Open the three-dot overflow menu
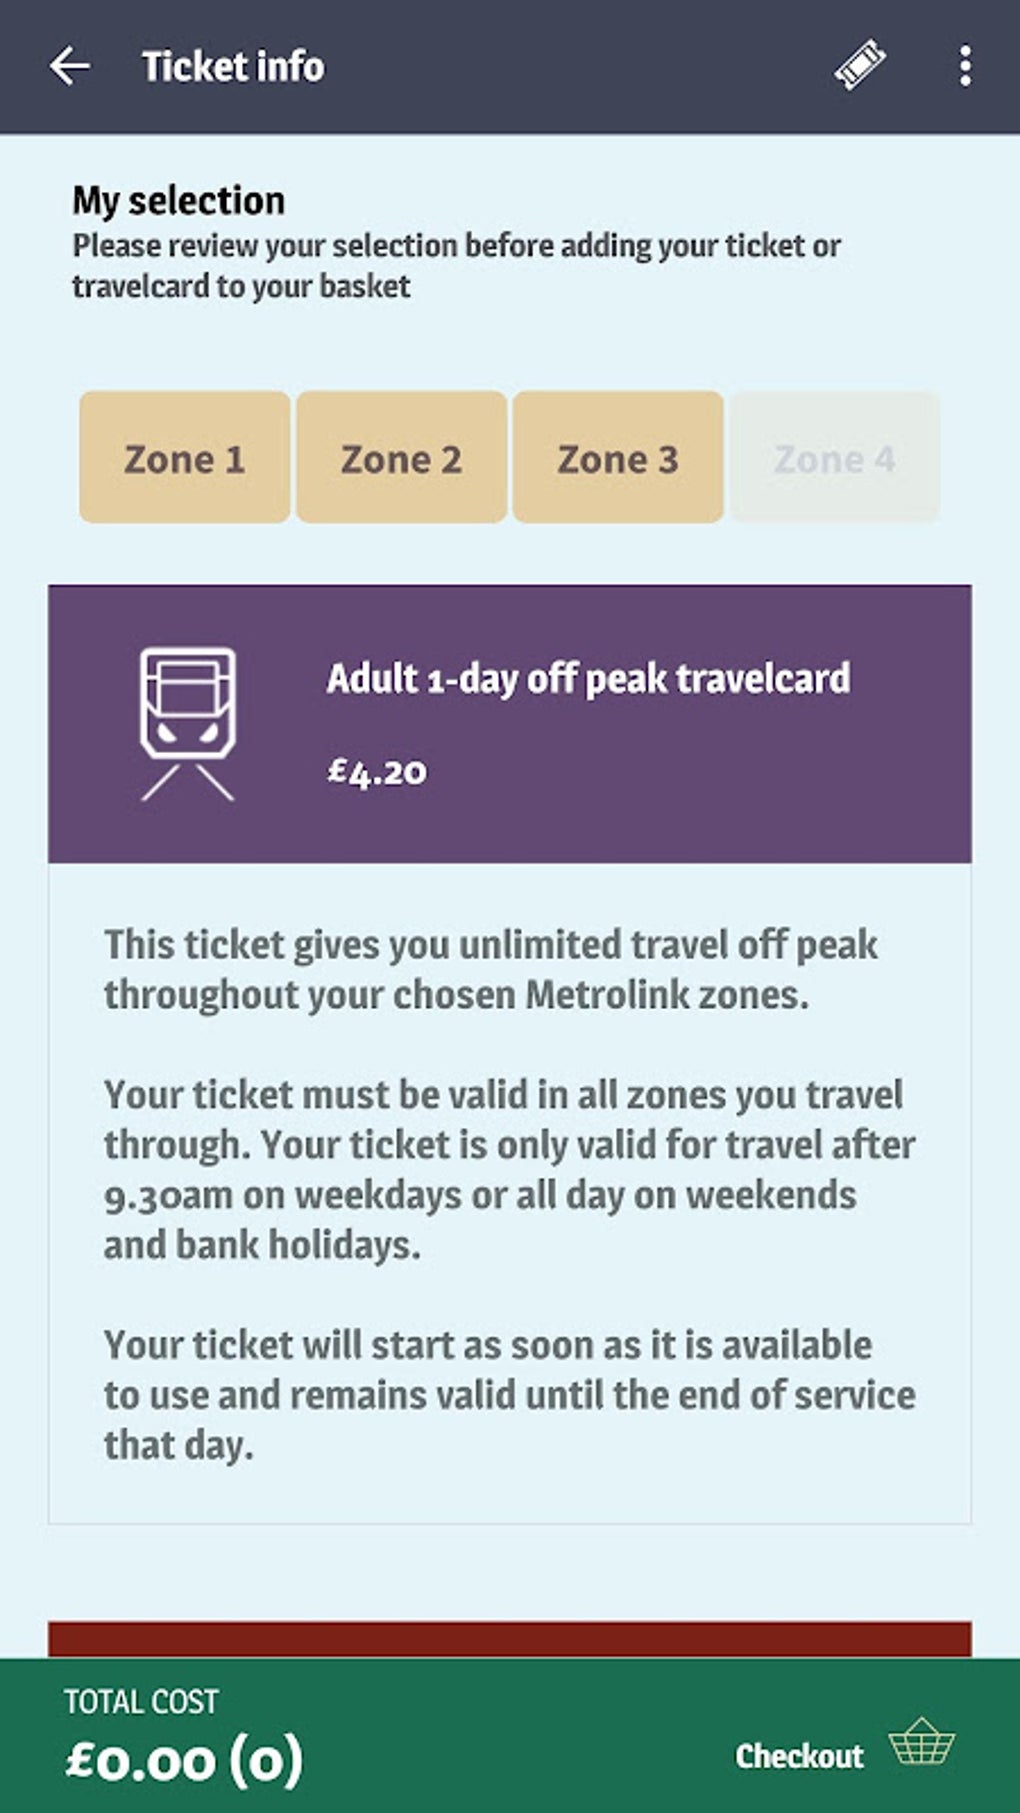The height and width of the screenshot is (1813, 1020). (x=964, y=66)
